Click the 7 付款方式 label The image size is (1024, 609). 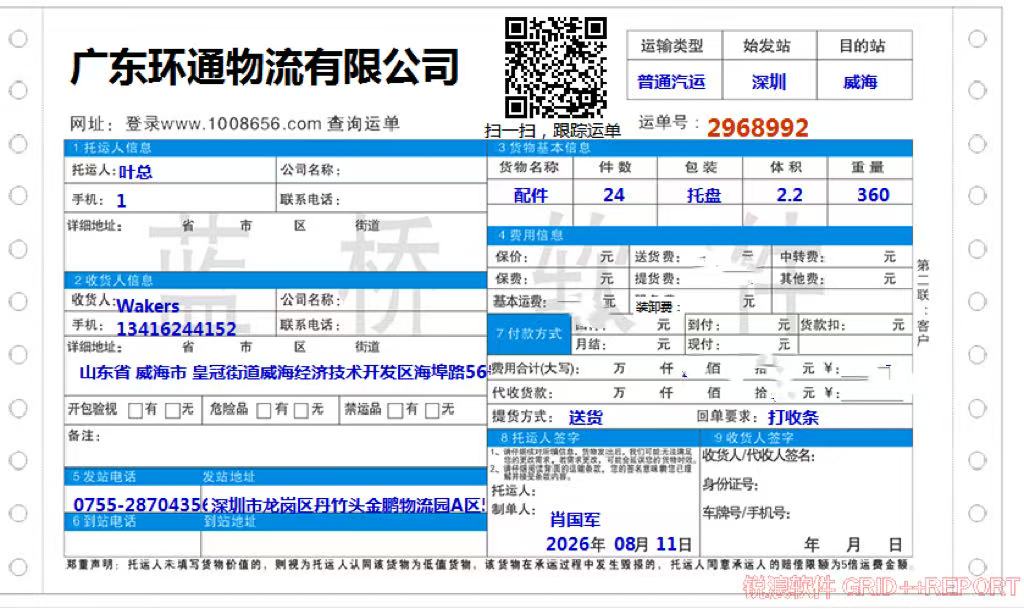pyautogui.click(x=529, y=334)
